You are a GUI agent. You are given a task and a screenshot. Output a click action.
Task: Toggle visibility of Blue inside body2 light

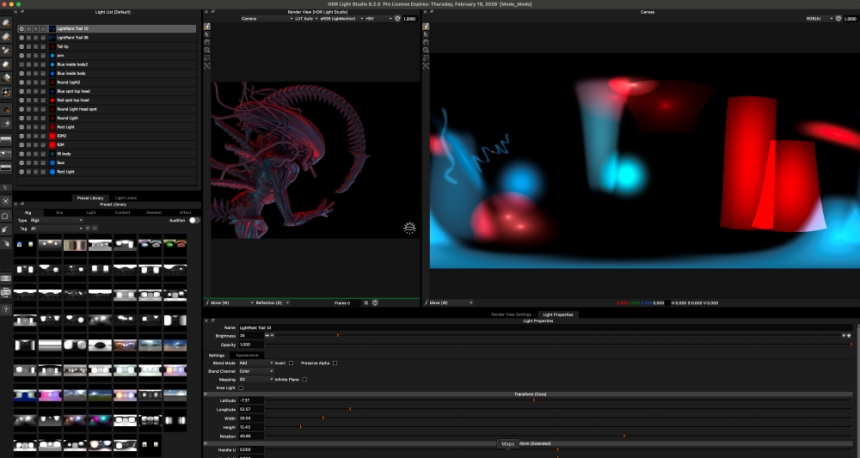click(x=21, y=64)
